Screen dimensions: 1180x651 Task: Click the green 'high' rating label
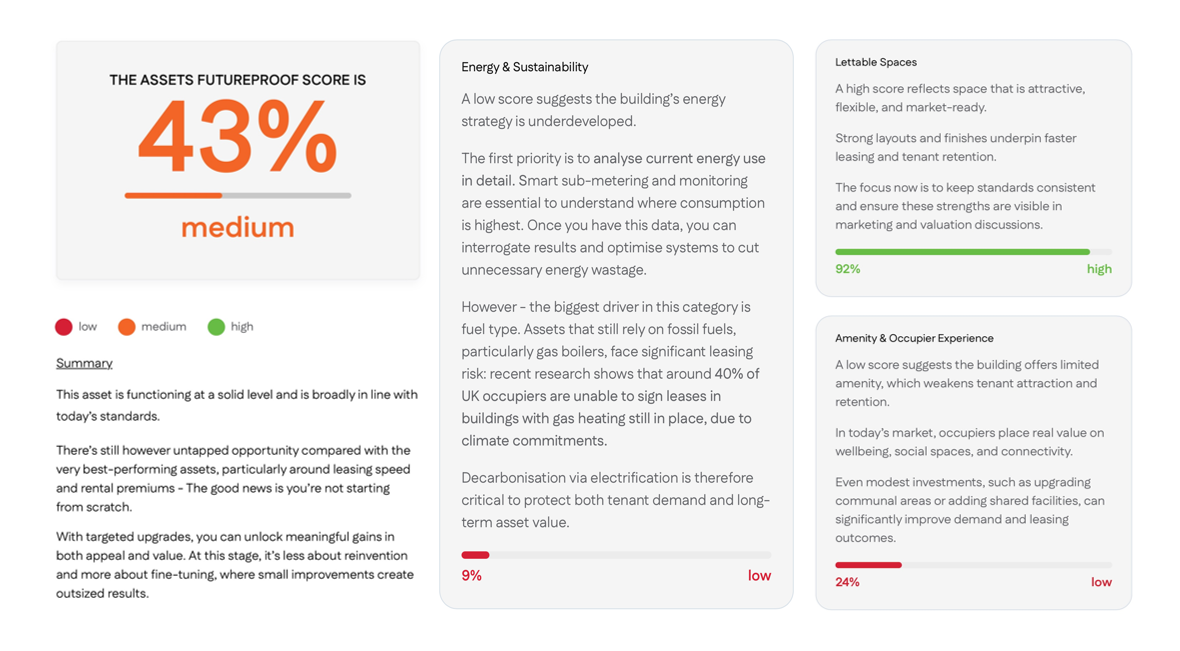click(1099, 269)
